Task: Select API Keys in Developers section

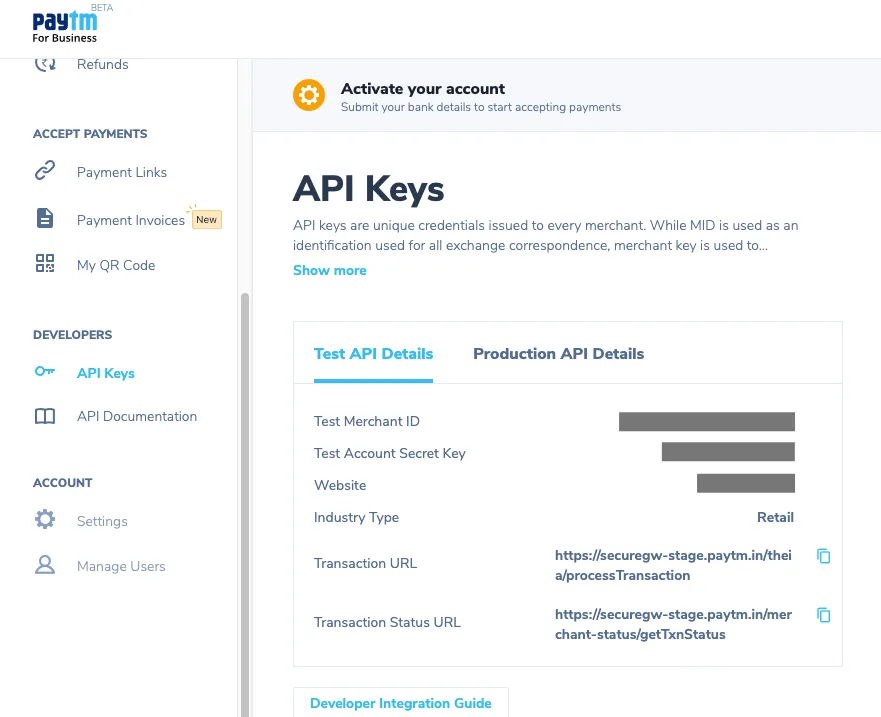Action: point(106,373)
